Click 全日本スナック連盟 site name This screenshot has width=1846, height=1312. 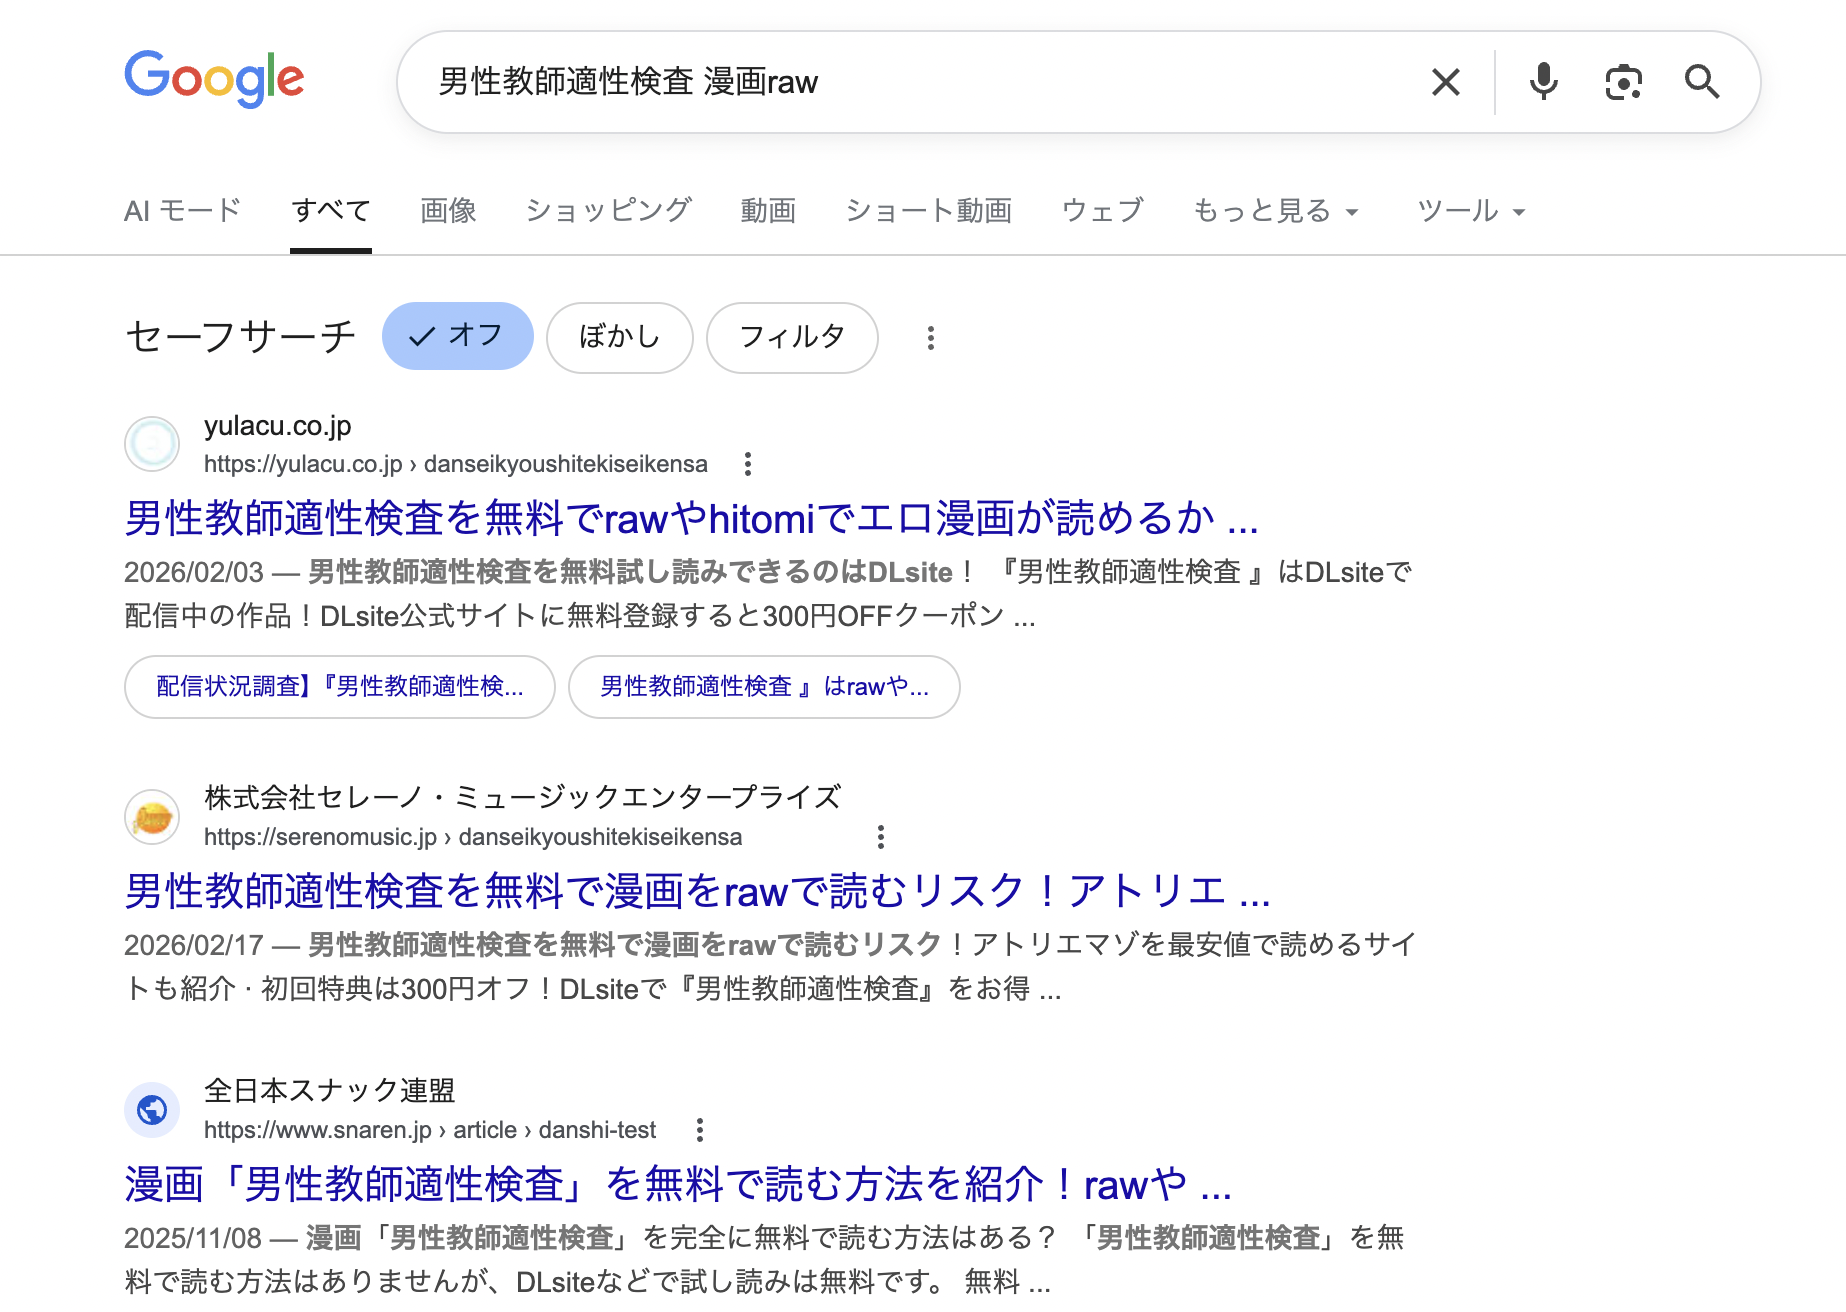pos(330,1090)
